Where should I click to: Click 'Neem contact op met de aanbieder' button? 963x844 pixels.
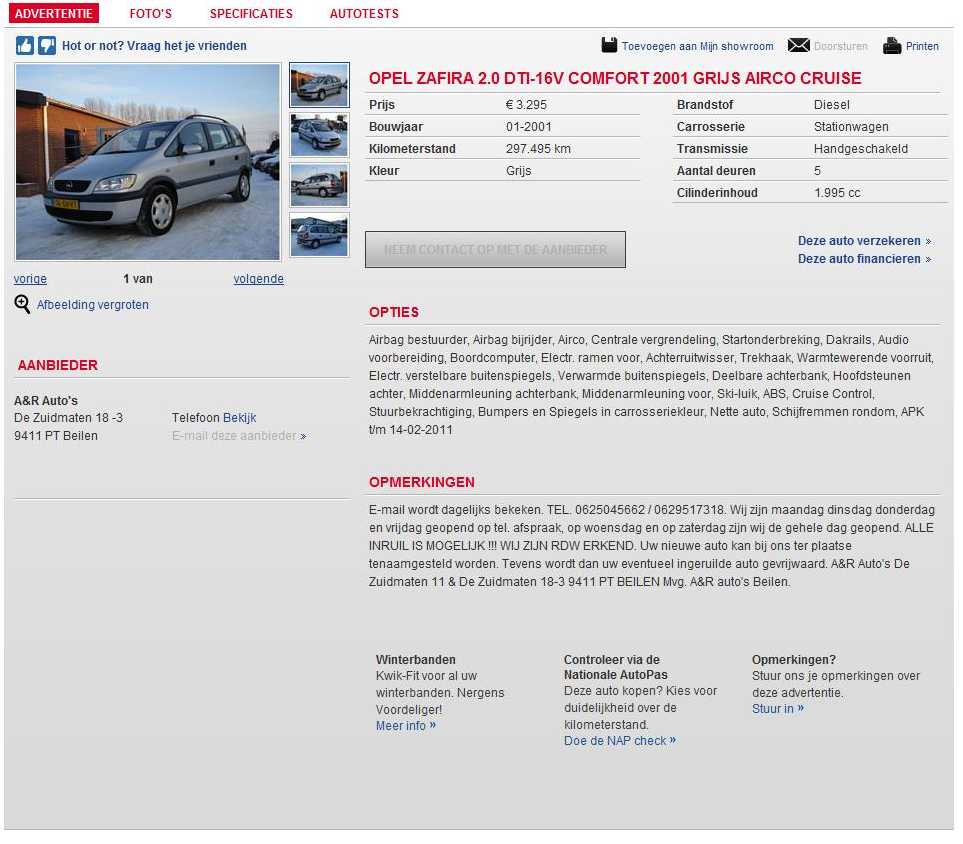pyautogui.click(x=495, y=249)
